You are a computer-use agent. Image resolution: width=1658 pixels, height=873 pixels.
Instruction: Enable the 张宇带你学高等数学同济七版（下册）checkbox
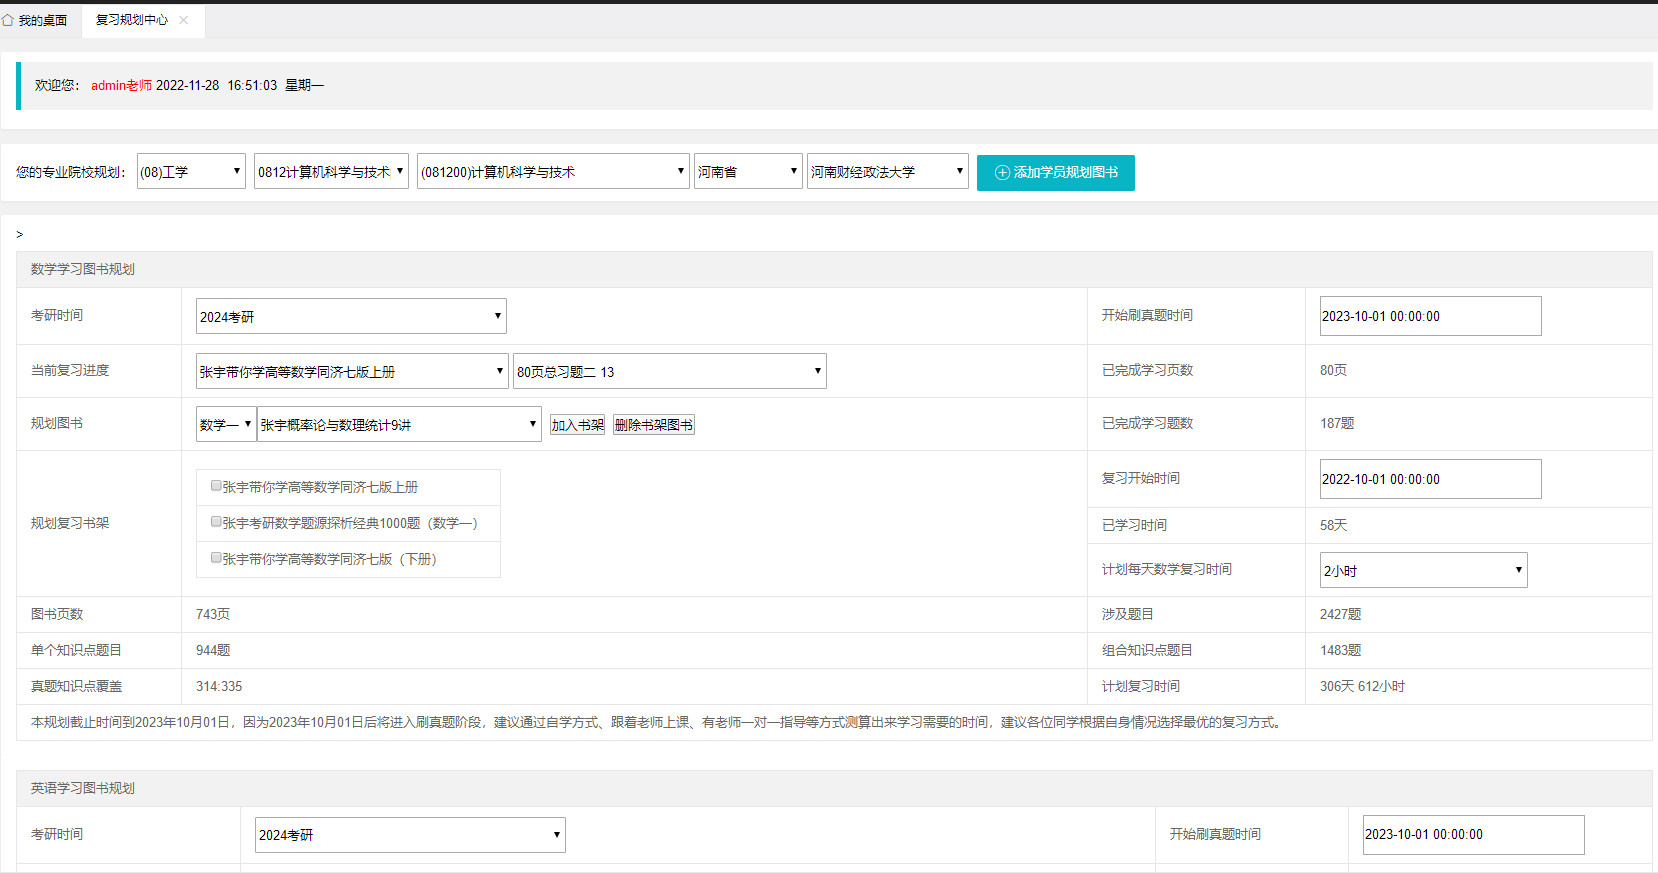point(216,558)
